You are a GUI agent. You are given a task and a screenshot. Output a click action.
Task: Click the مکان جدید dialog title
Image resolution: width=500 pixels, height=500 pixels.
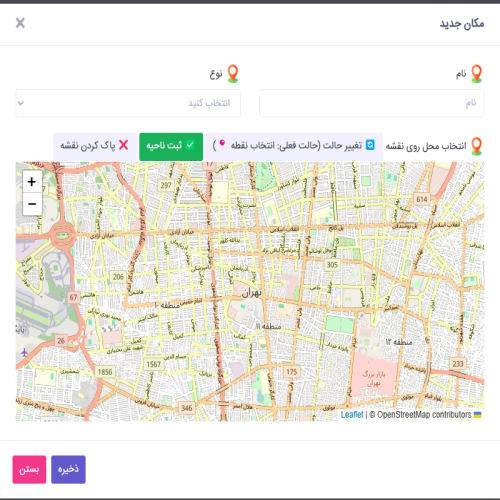click(462, 24)
